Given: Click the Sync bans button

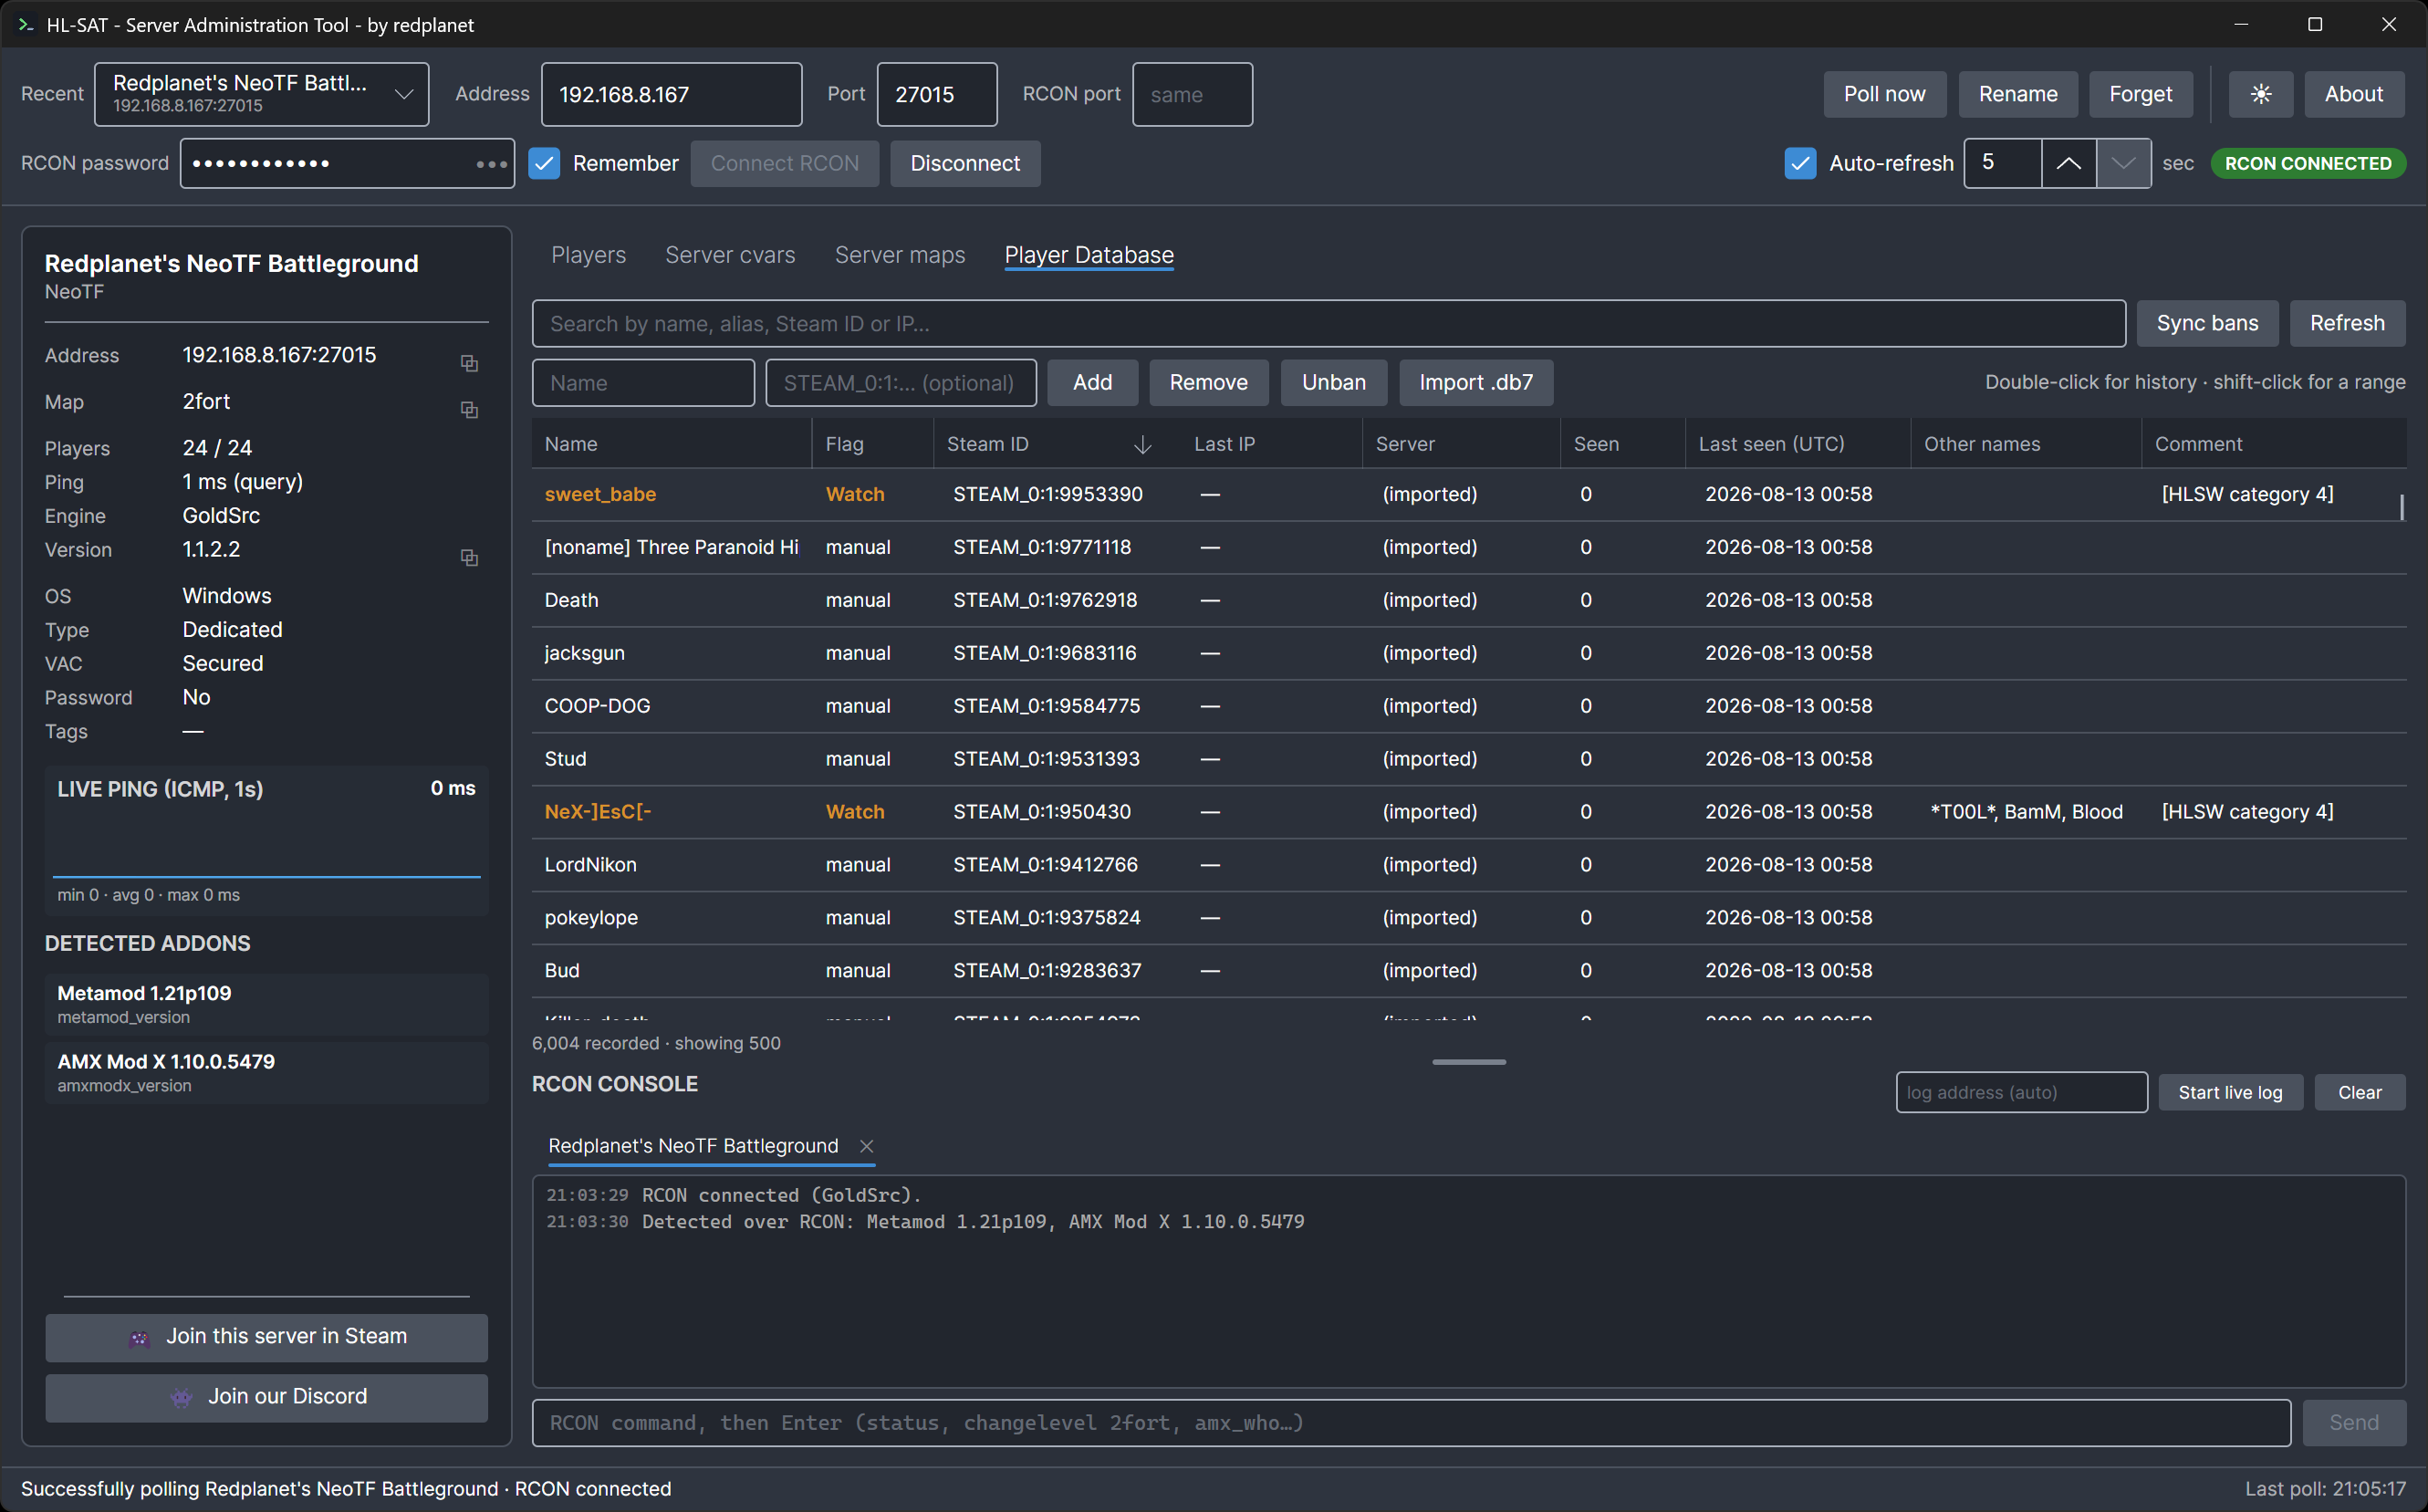Looking at the screenshot, I should click(2207, 323).
